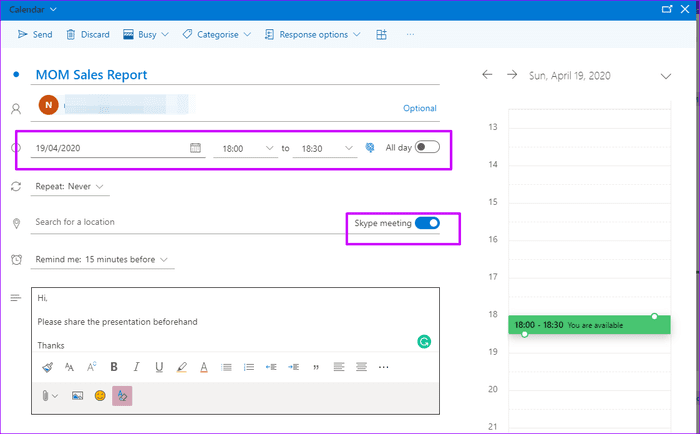Select the 18:00 - 18:30 green event block

pyautogui.click(x=589, y=325)
